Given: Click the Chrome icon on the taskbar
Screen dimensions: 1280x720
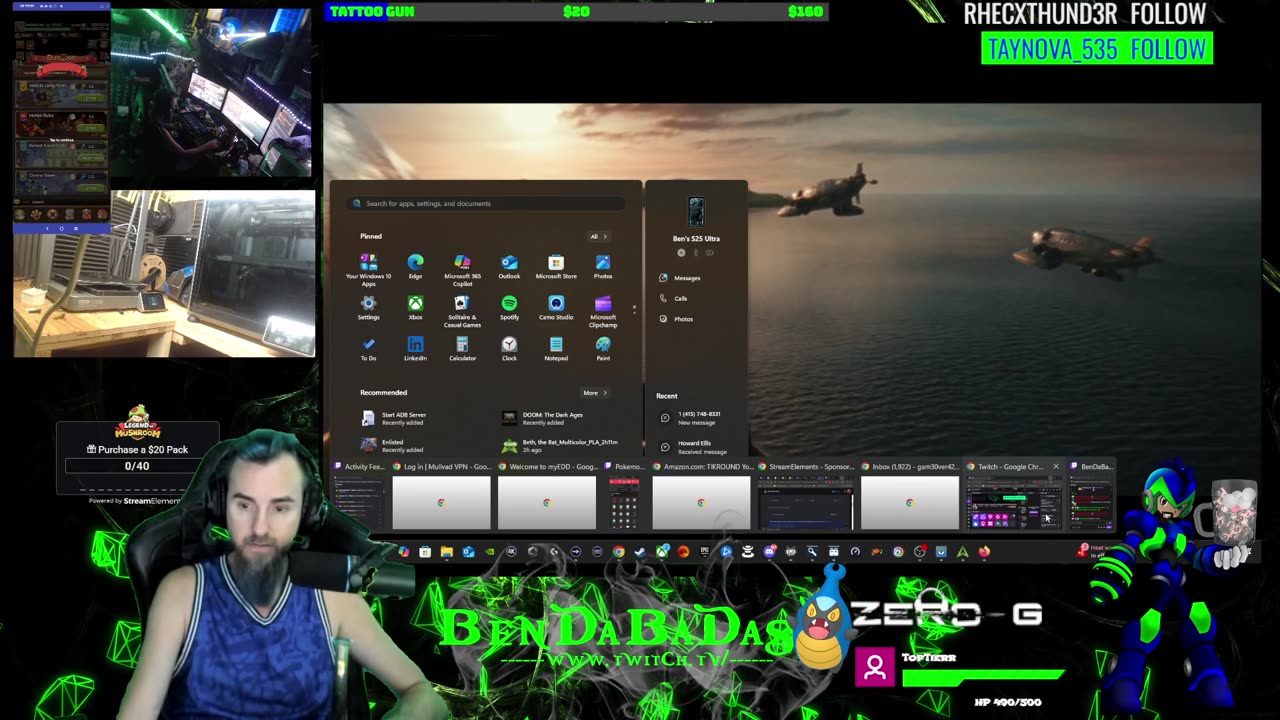Looking at the screenshot, I should (618, 551).
